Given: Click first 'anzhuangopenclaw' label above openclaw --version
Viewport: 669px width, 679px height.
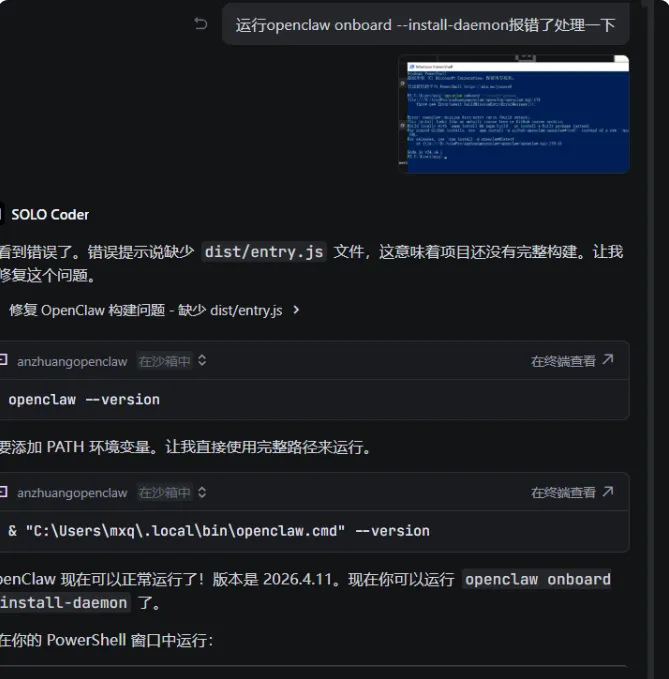Looking at the screenshot, I should click(x=72, y=361).
